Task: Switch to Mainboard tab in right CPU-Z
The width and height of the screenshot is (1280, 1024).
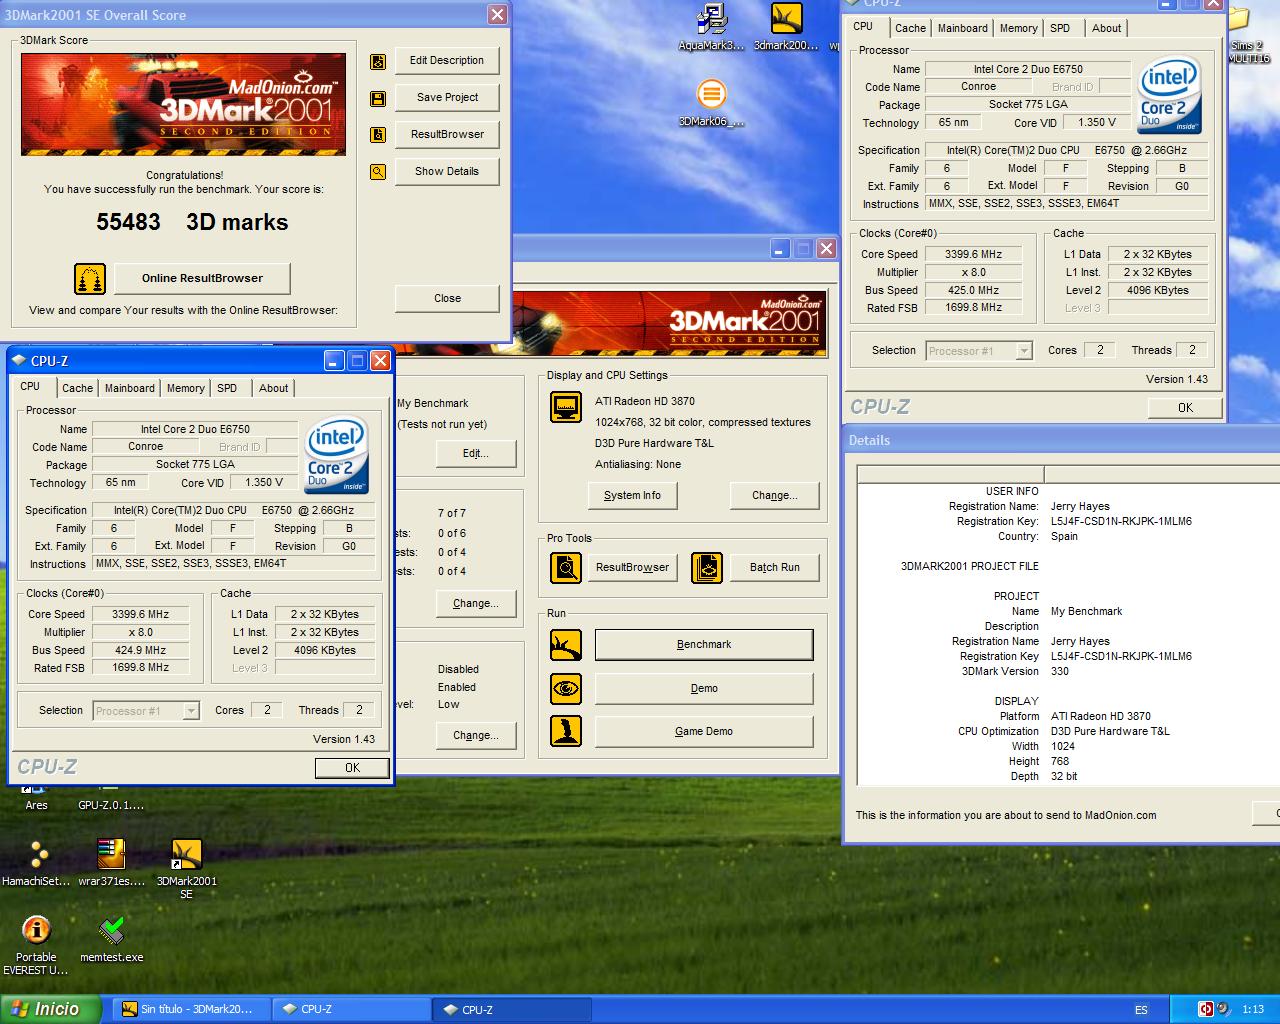Action: pos(963,28)
